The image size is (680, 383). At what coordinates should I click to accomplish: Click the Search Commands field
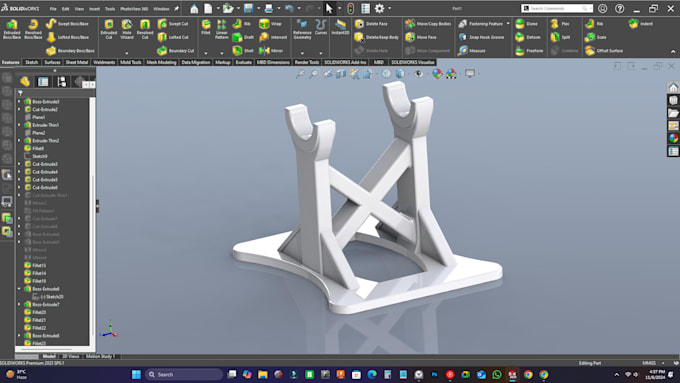point(556,8)
